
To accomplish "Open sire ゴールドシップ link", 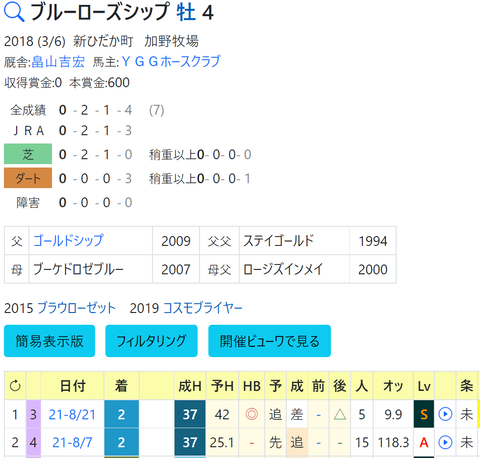I will coord(68,241).
